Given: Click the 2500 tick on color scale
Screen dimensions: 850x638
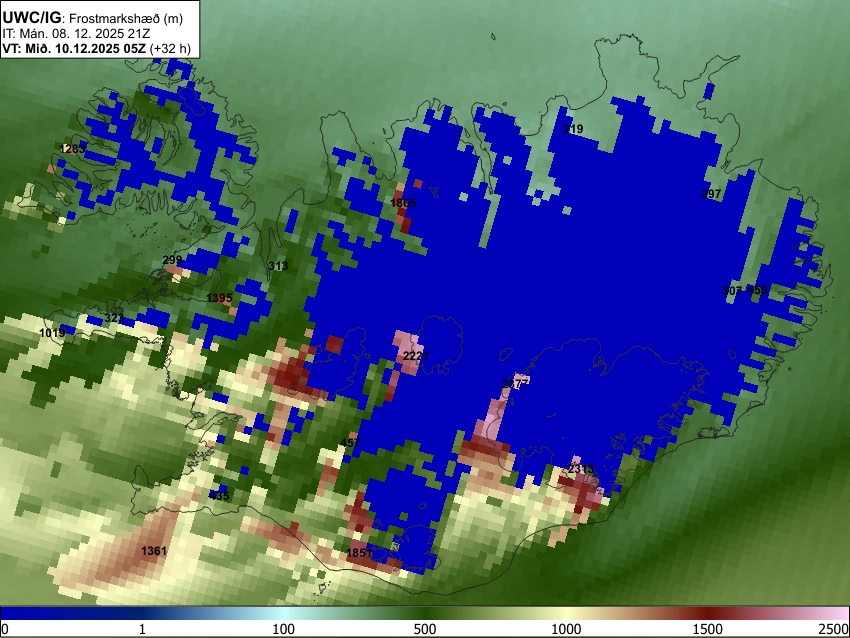Looking at the screenshot, I should click(x=834, y=629).
